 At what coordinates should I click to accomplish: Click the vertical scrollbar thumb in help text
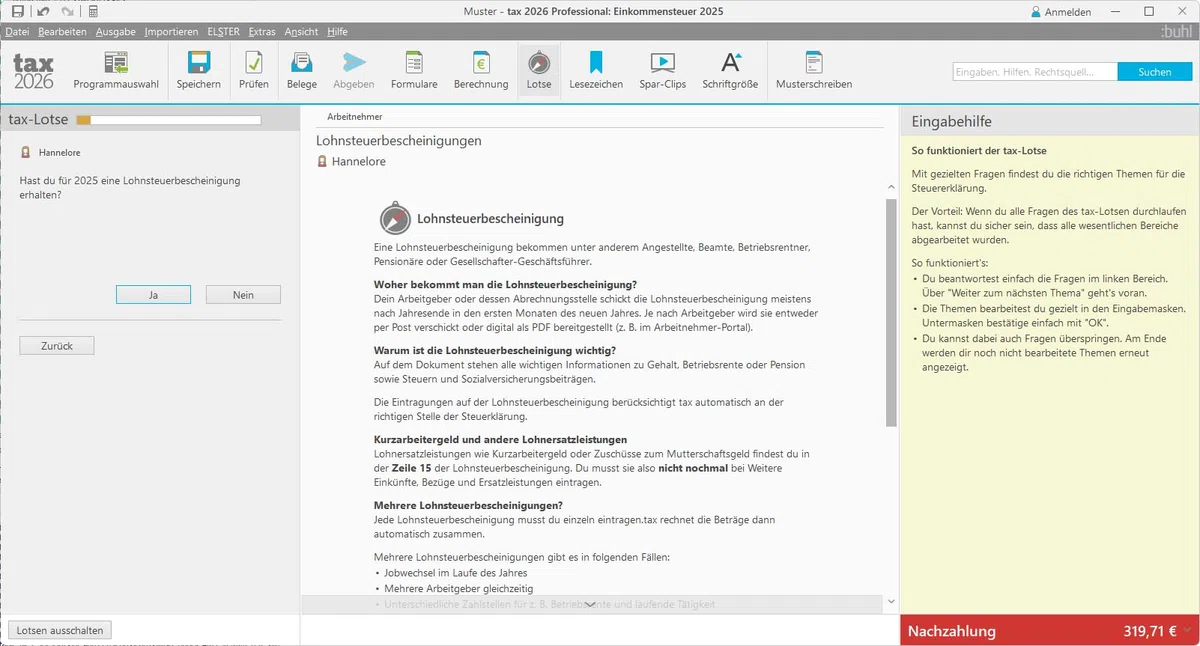point(891,312)
